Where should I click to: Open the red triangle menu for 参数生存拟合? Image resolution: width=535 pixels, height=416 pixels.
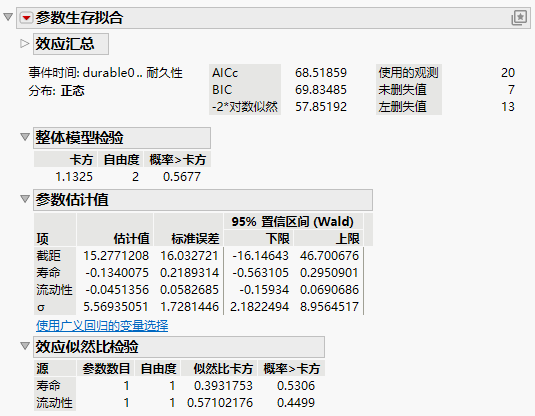coord(26,17)
